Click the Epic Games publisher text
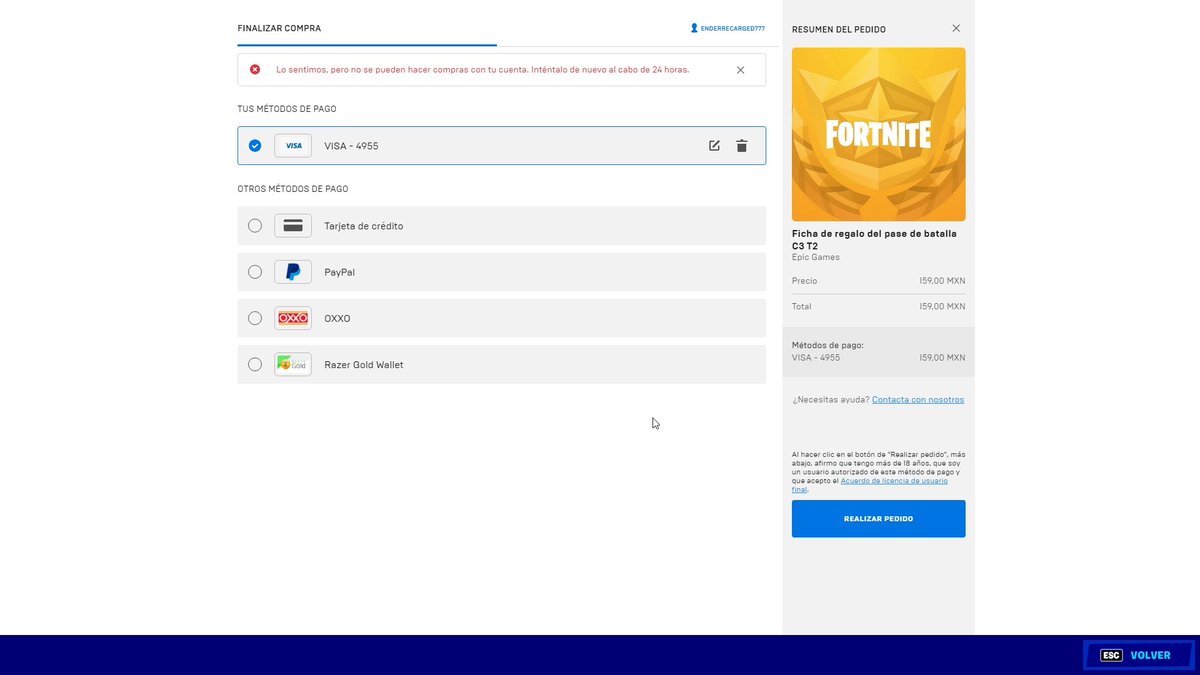 click(x=816, y=257)
